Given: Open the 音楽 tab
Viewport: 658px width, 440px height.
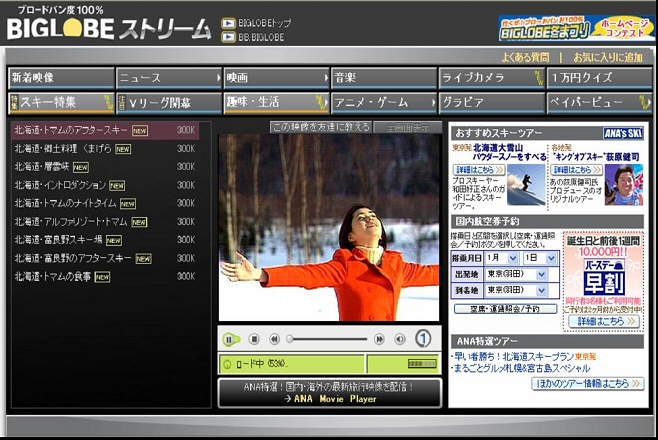Looking at the screenshot, I should point(384,78).
